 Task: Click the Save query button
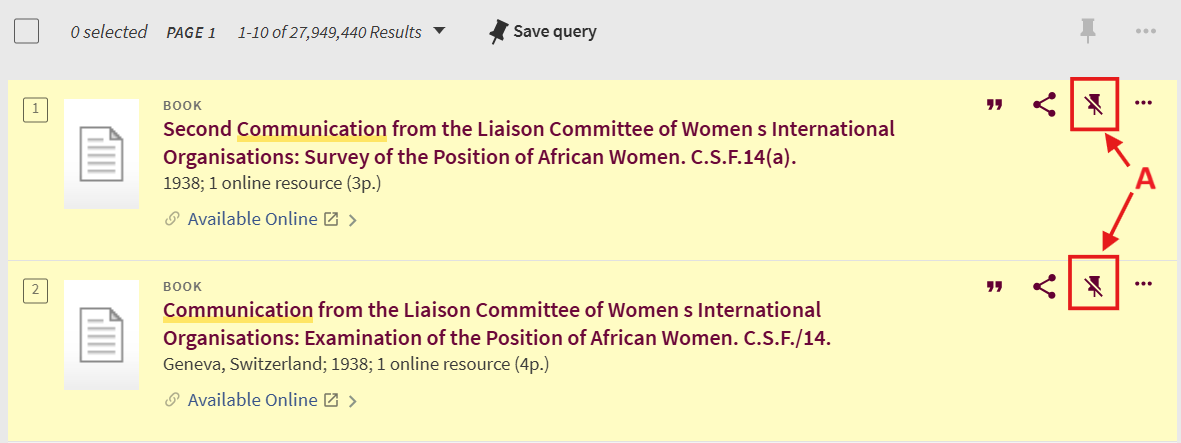[543, 31]
